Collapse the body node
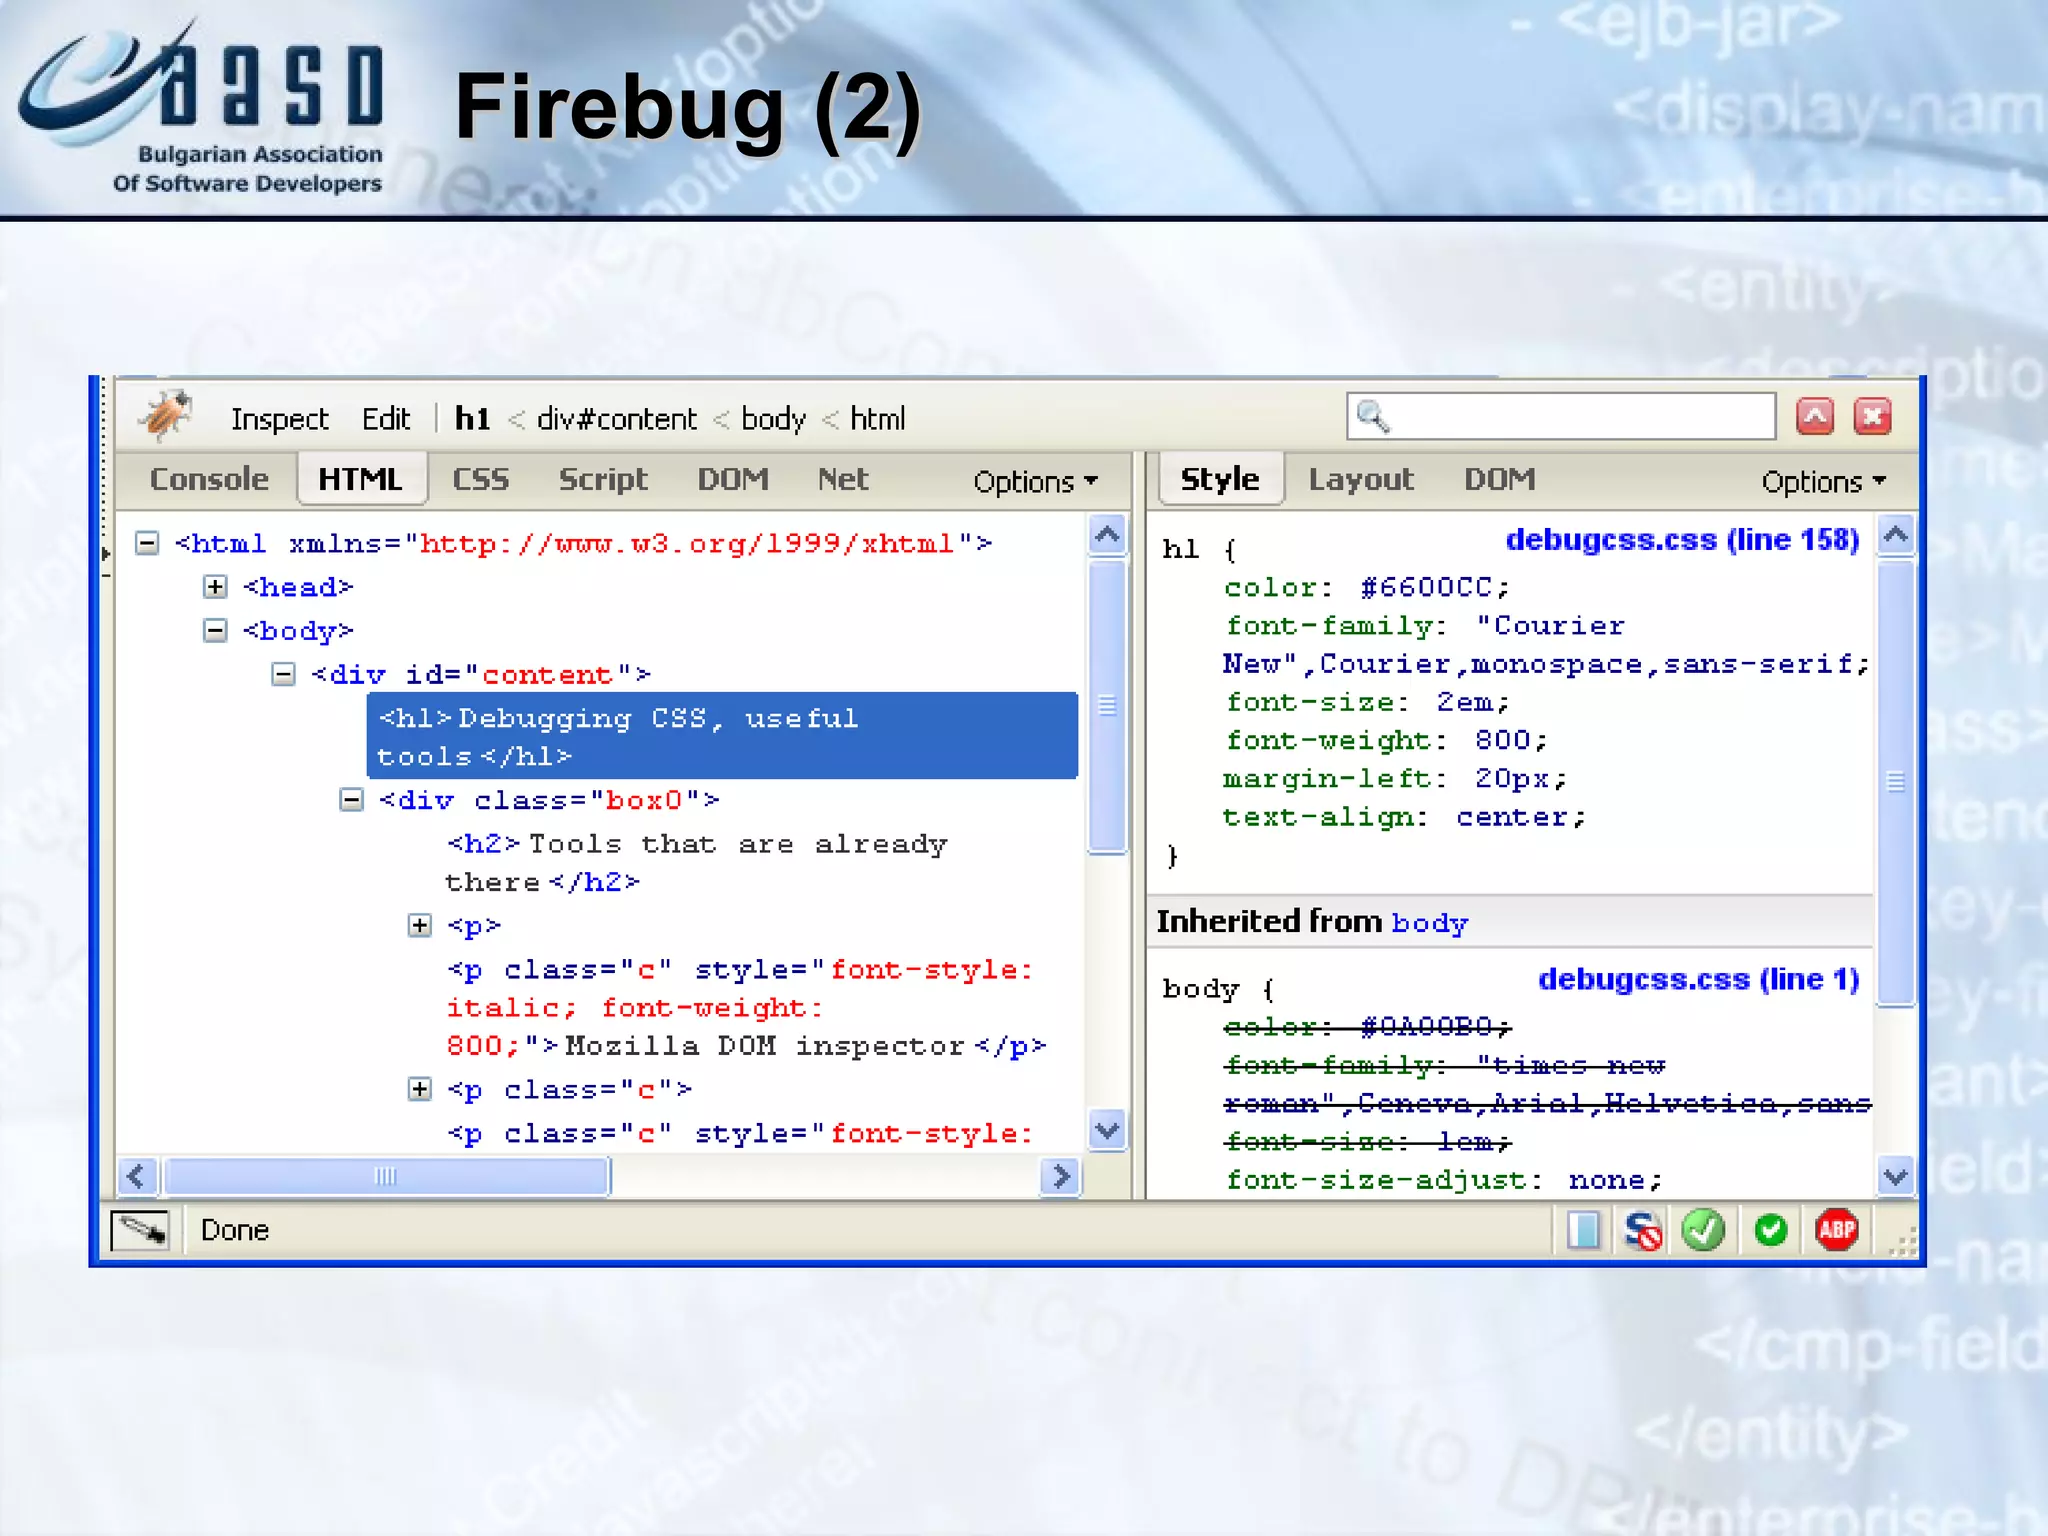This screenshot has height=1536, width=2048. tap(215, 631)
